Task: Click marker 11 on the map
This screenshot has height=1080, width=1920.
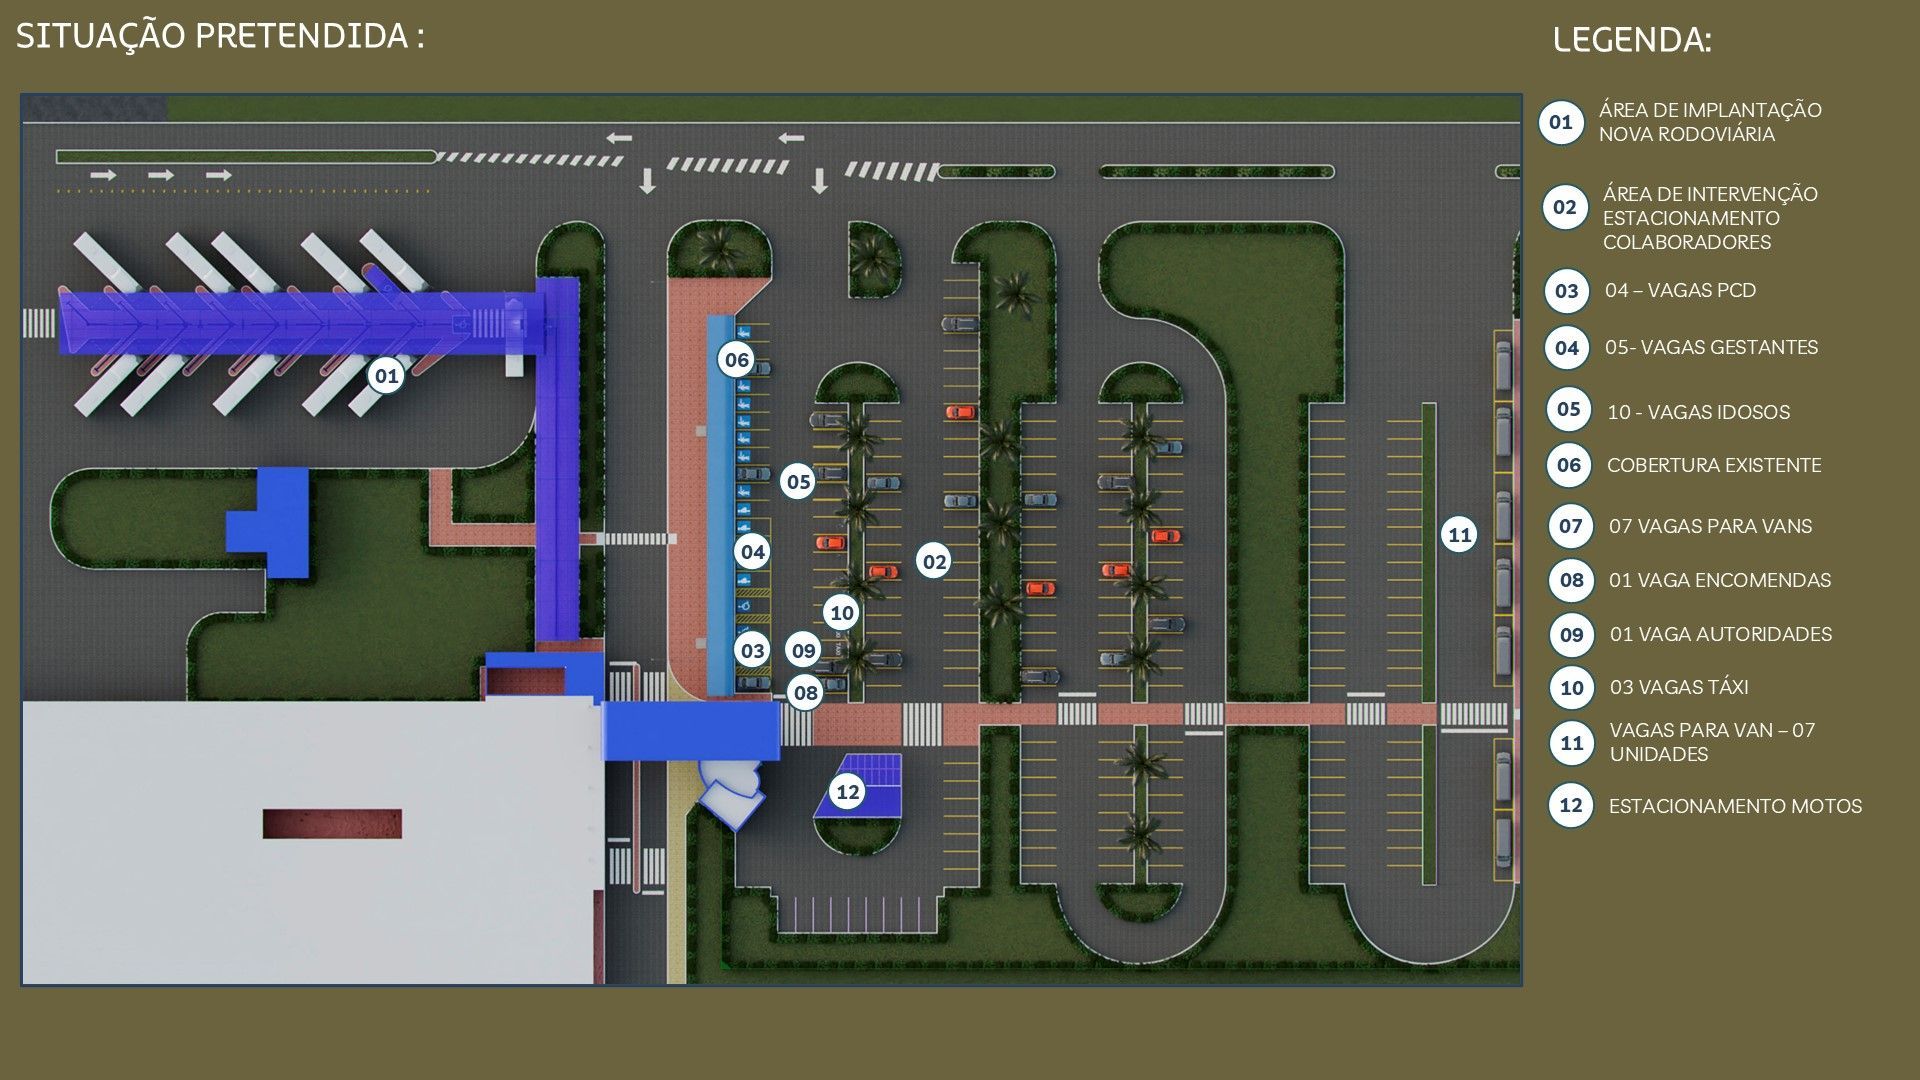Action: tap(1459, 534)
